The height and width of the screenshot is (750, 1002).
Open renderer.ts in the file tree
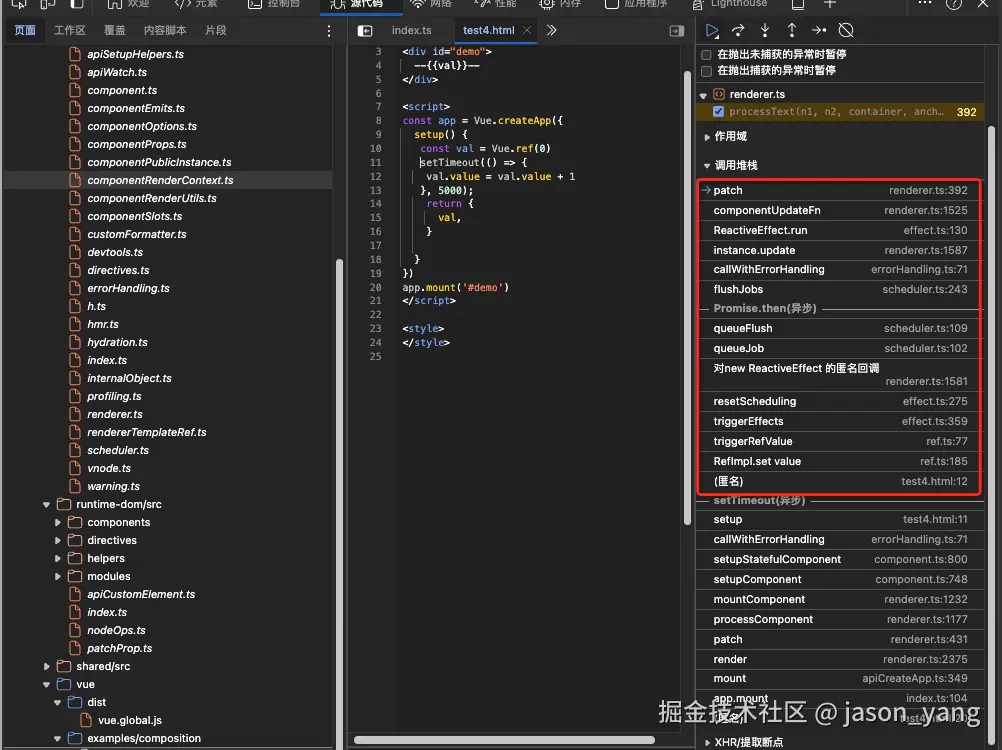(114, 414)
